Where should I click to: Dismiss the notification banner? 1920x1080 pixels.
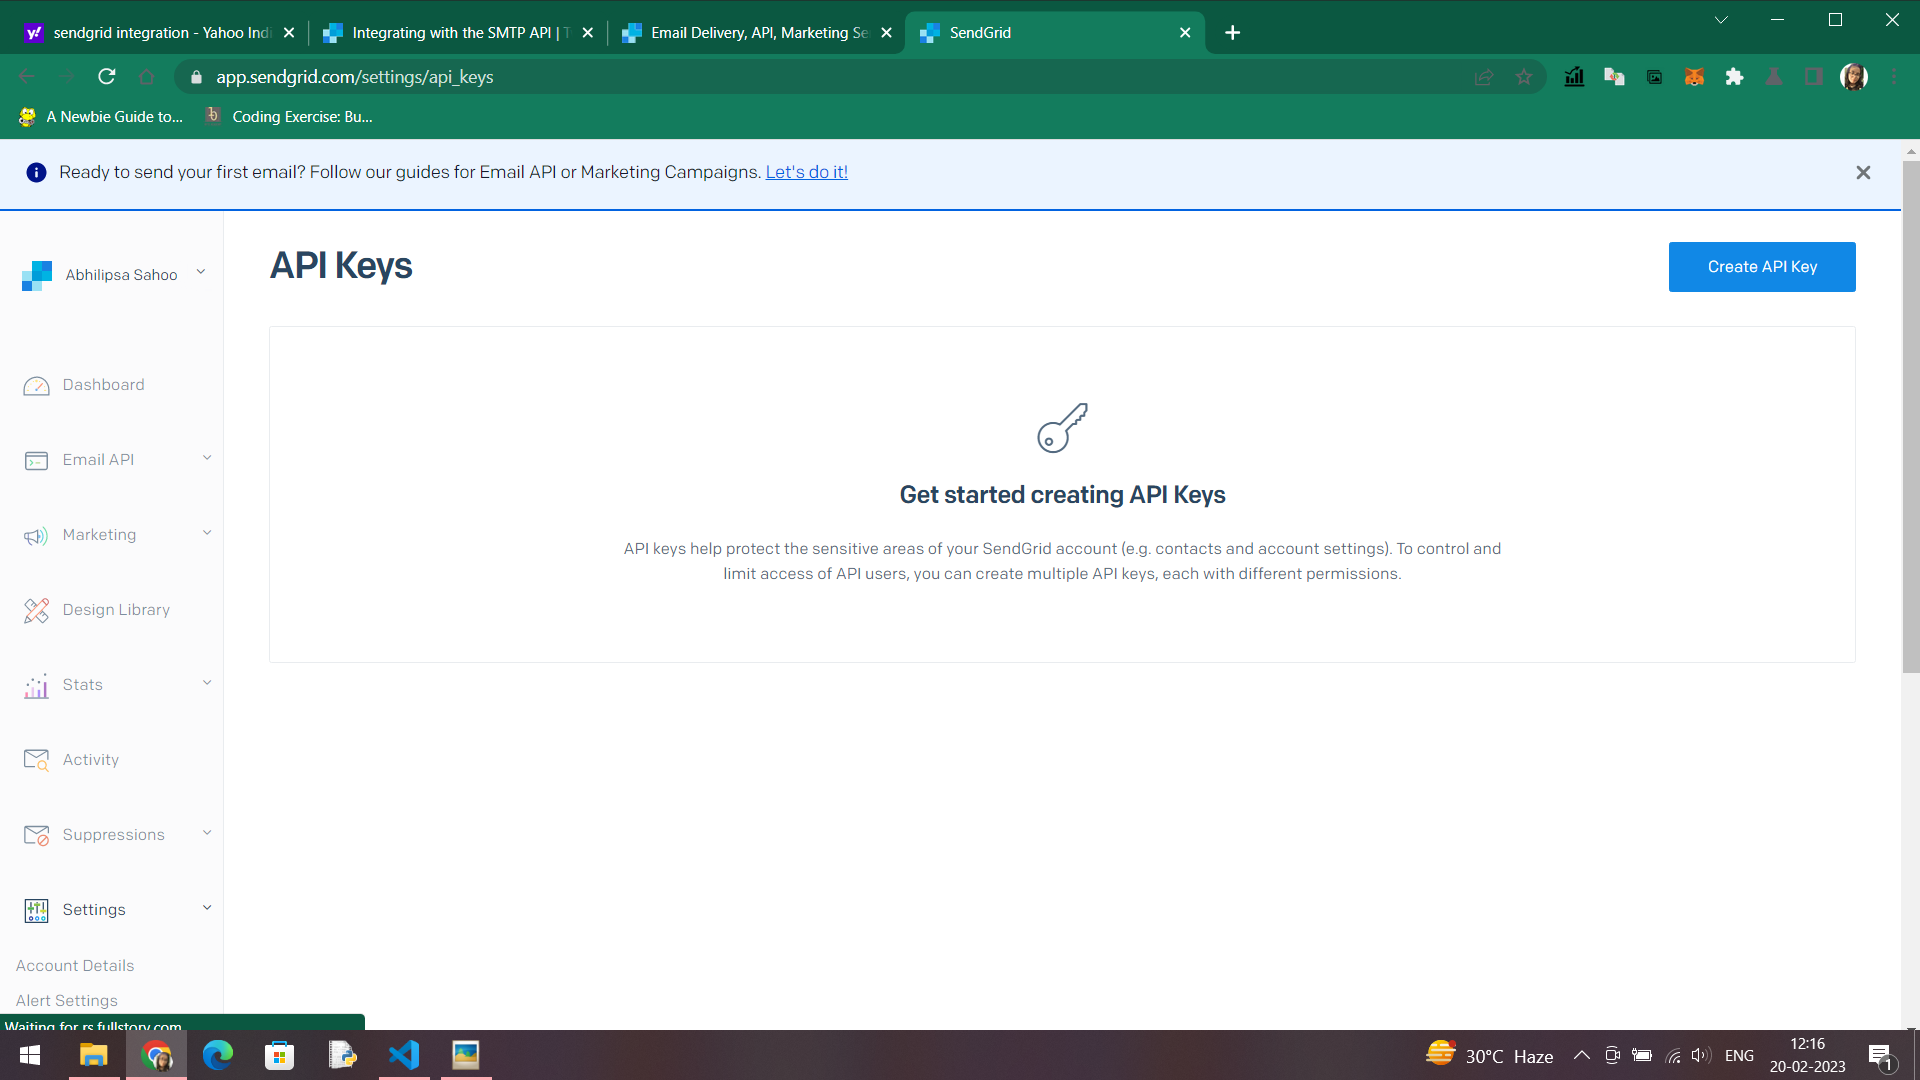coord(1863,173)
